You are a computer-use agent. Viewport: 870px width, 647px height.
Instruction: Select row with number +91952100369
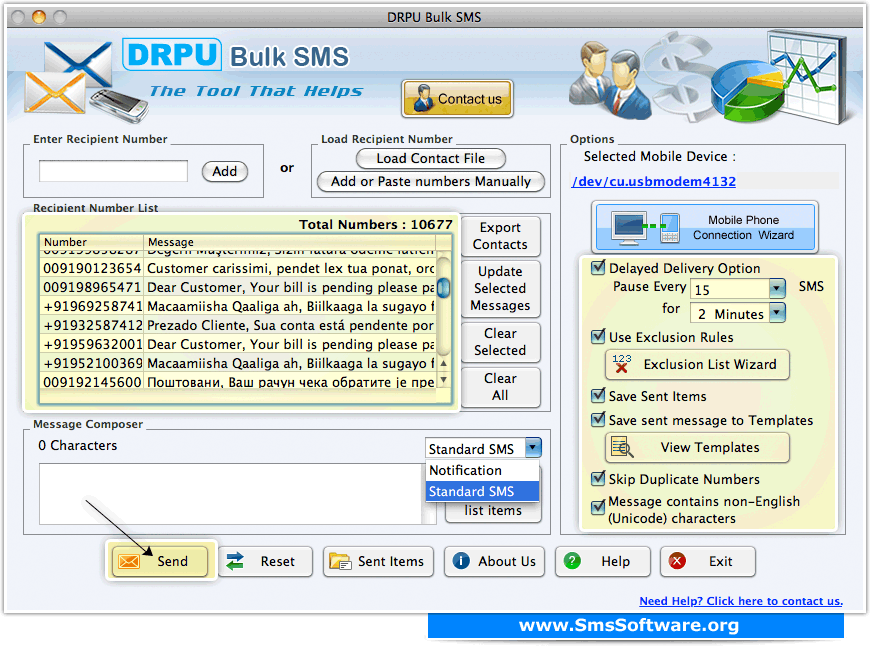tap(239, 363)
